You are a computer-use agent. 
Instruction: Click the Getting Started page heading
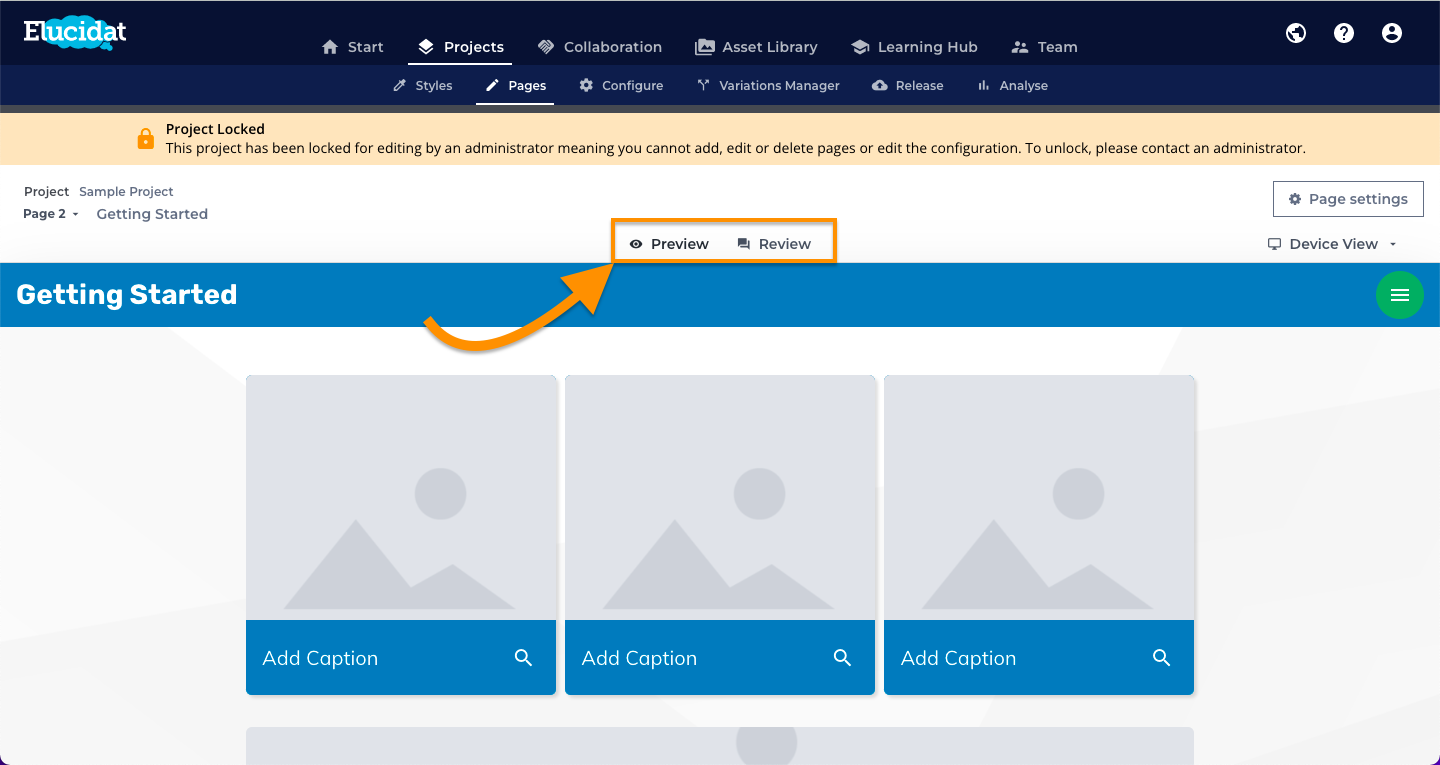(127, 295)
